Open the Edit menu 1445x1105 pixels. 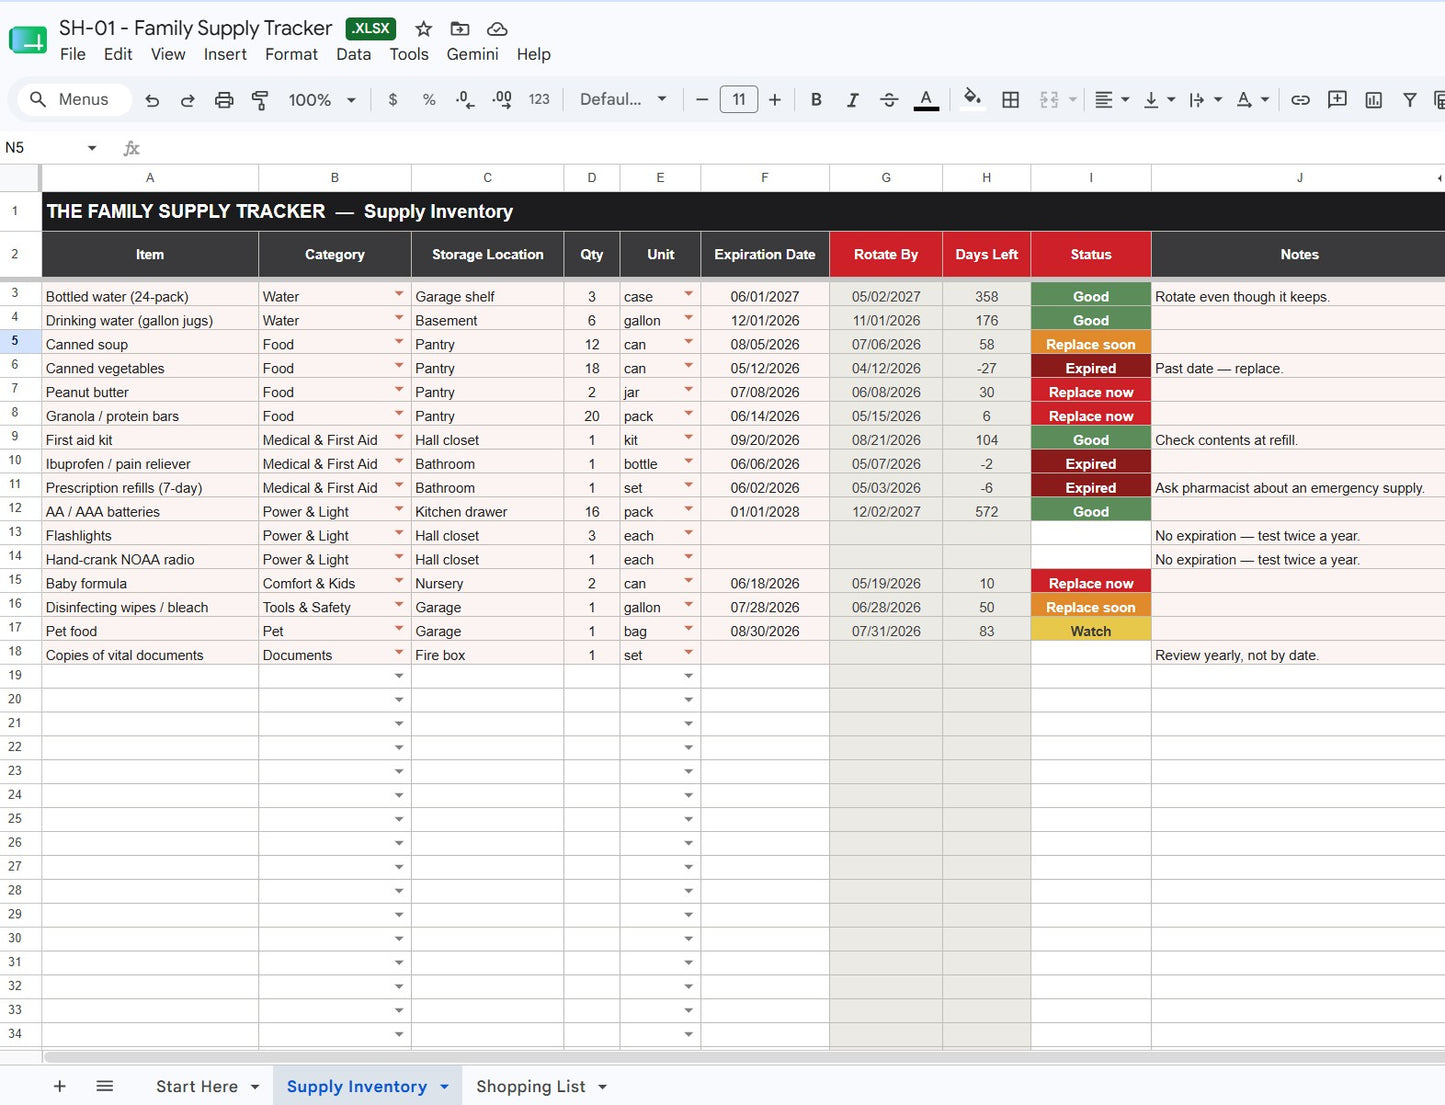pos(118,55)
